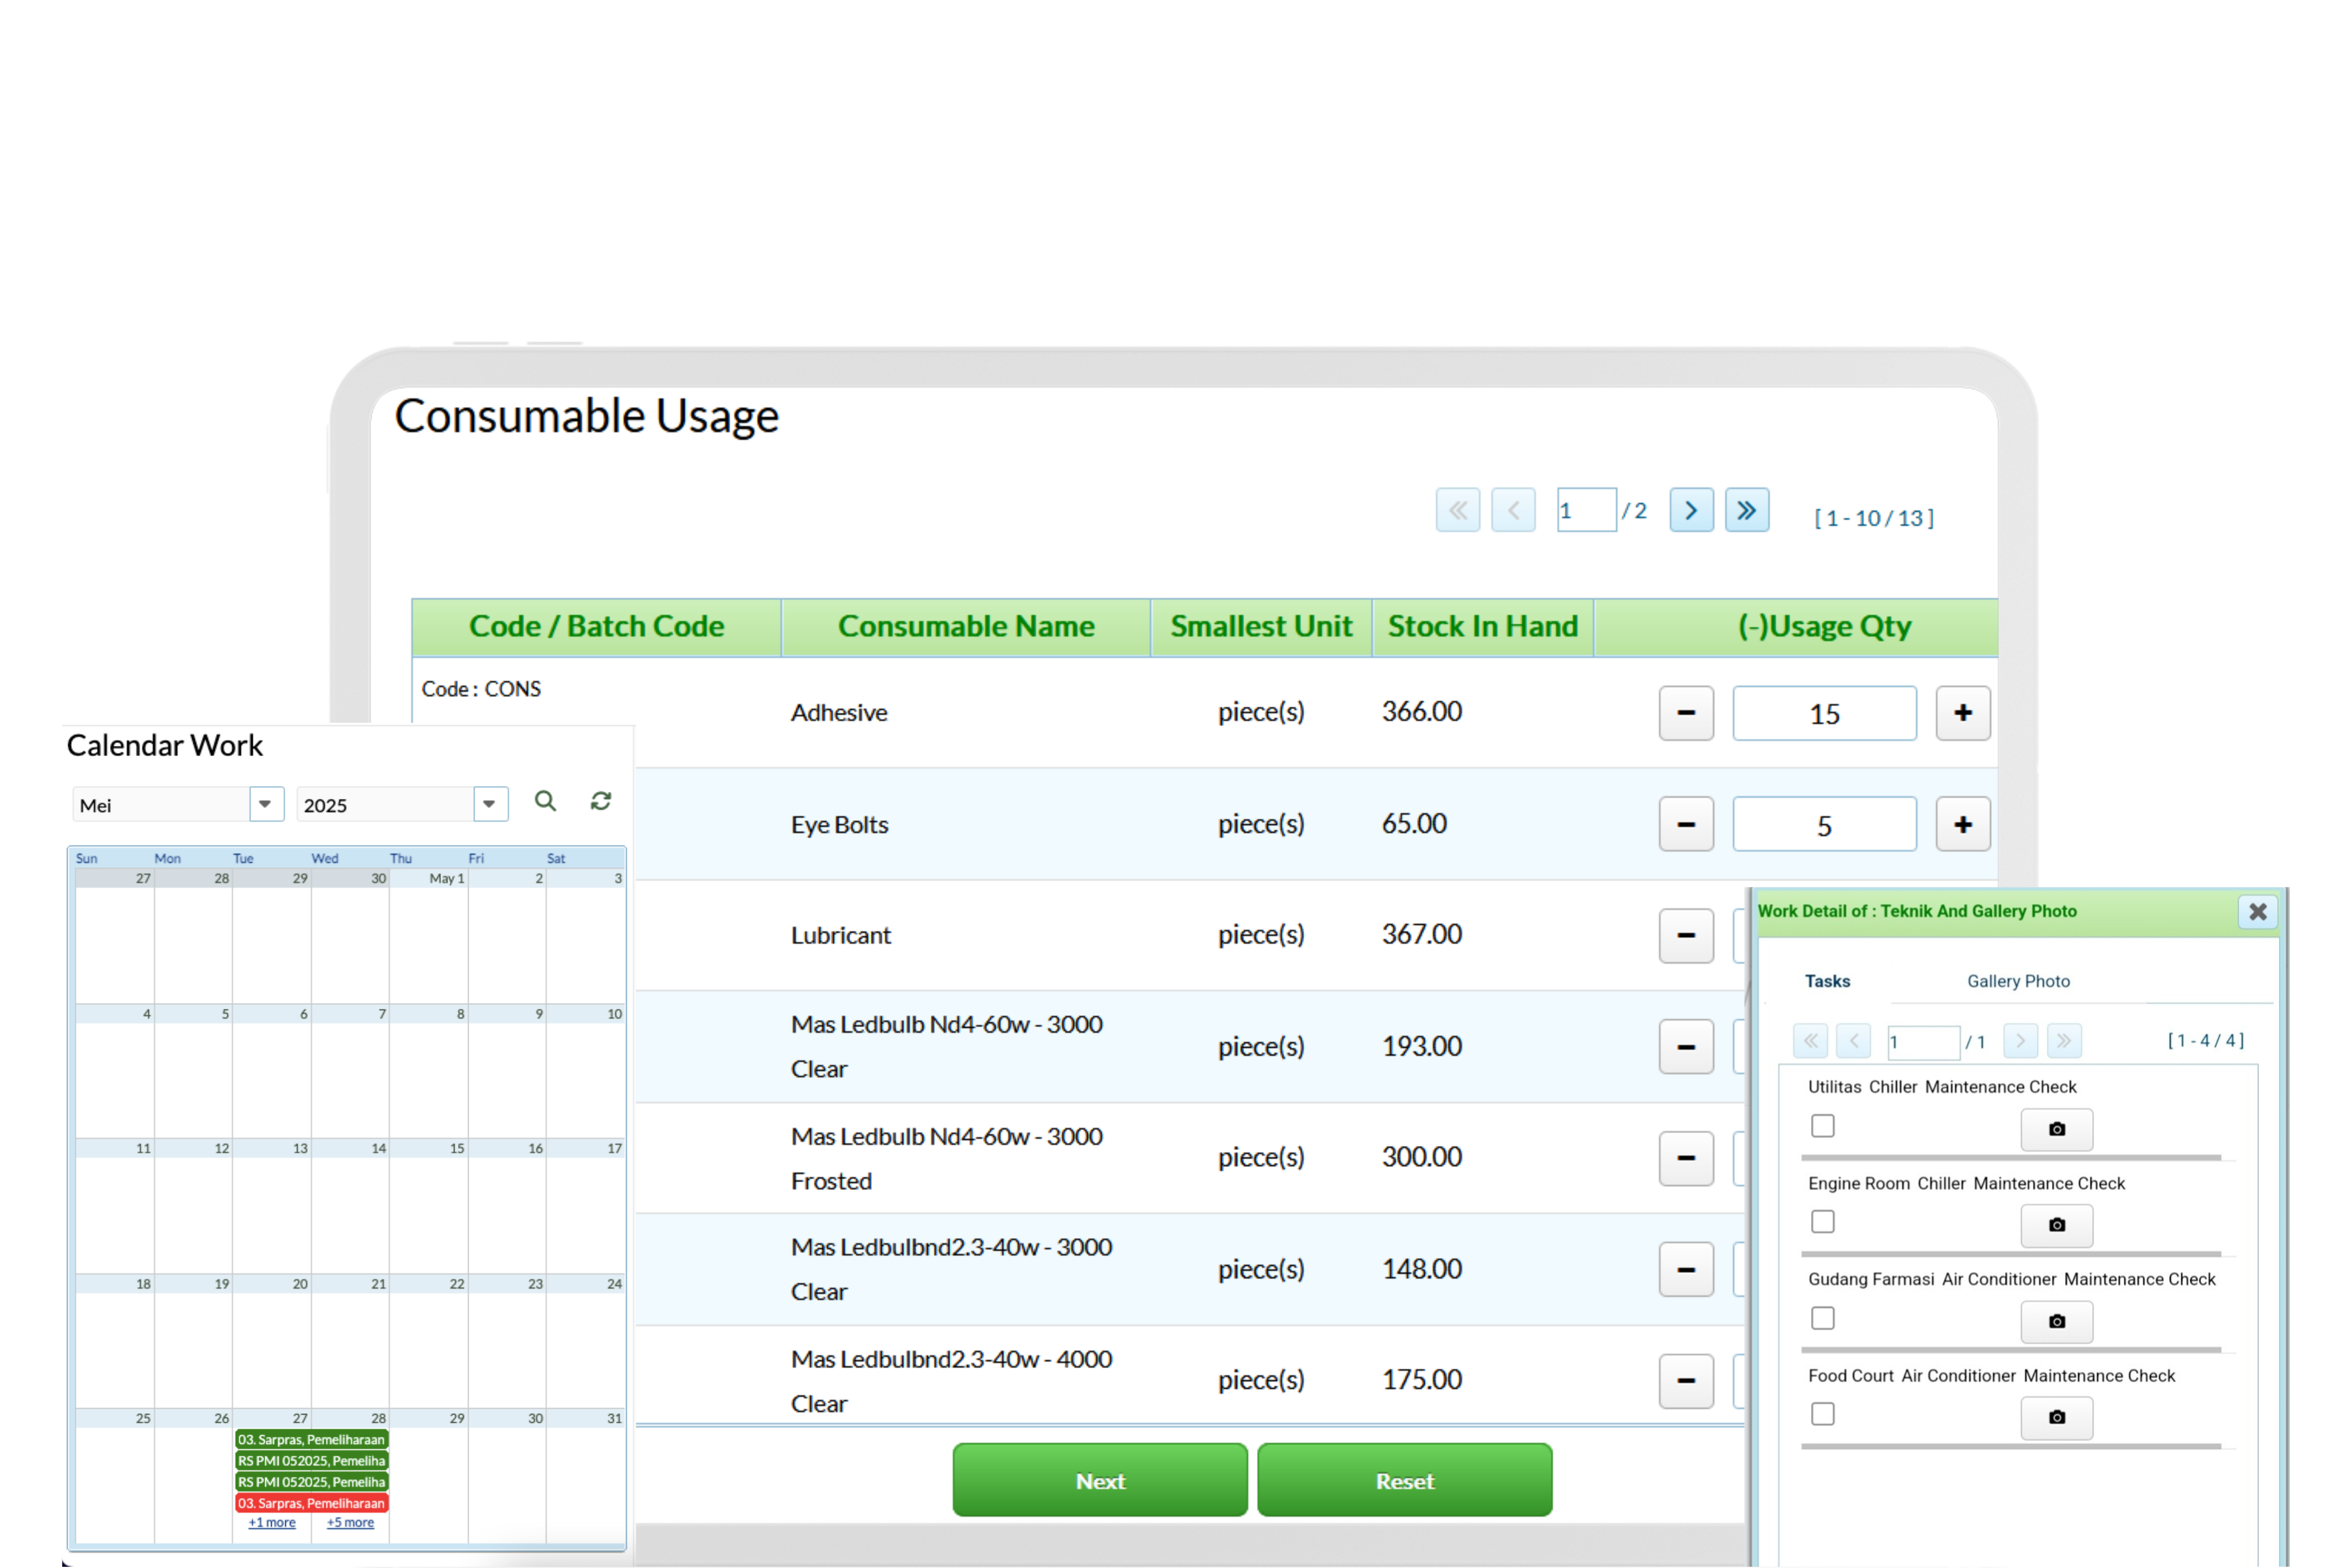
Task: Click the Reset button
Action: tap(1405, 1481)
